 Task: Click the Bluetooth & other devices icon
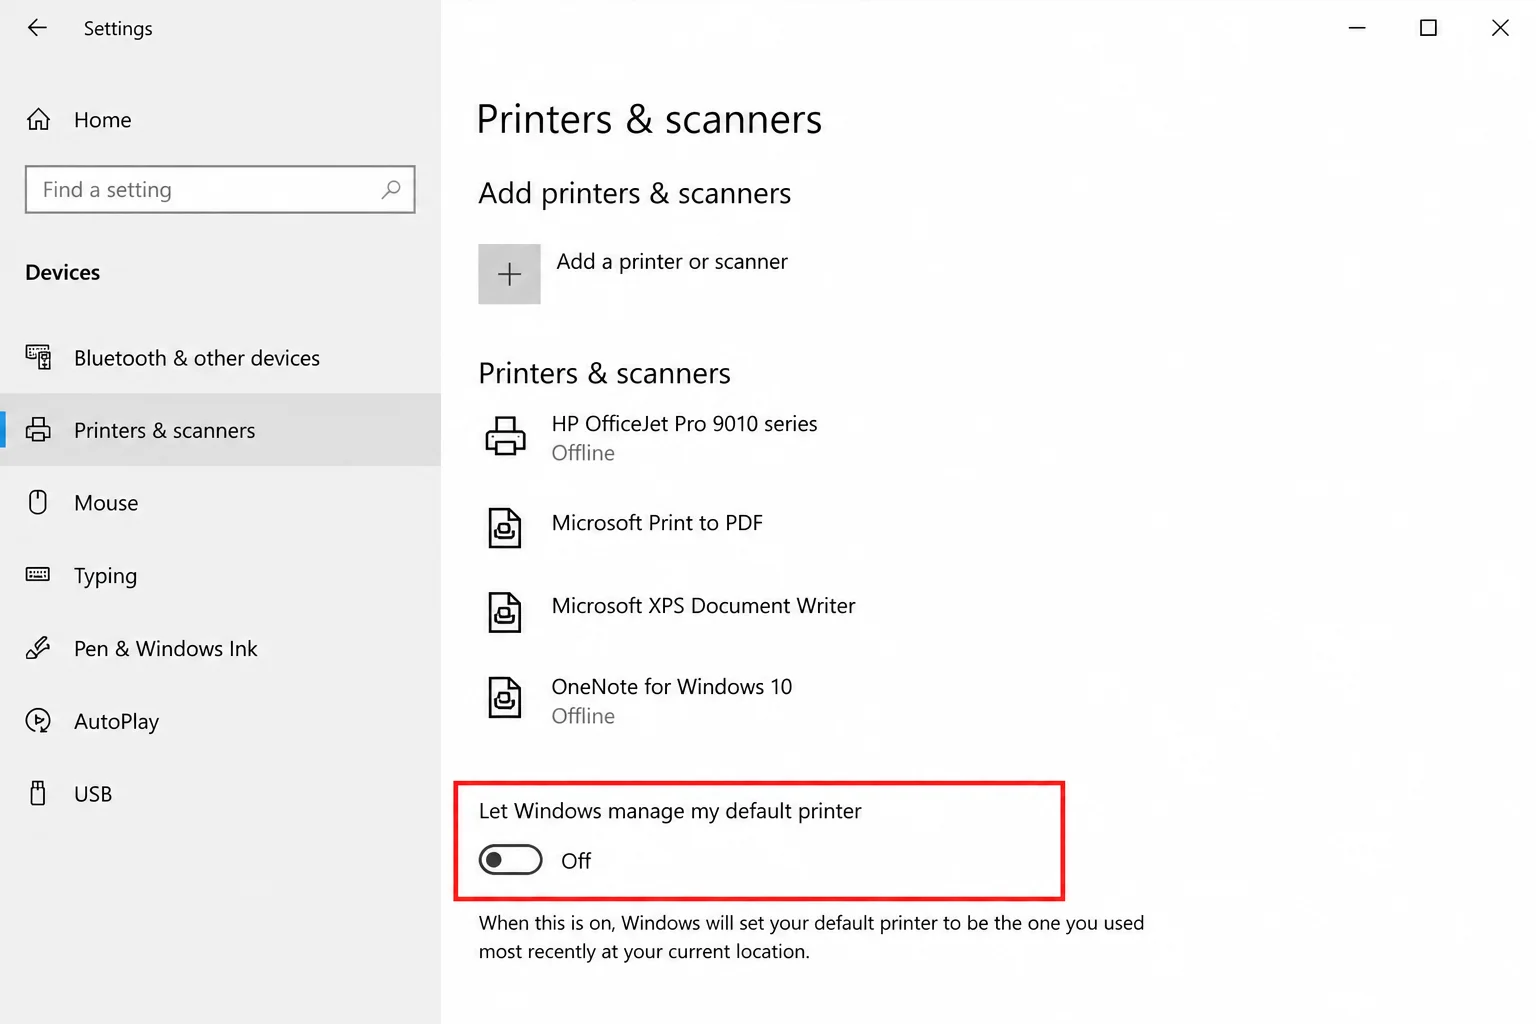(x=38, y=357)
